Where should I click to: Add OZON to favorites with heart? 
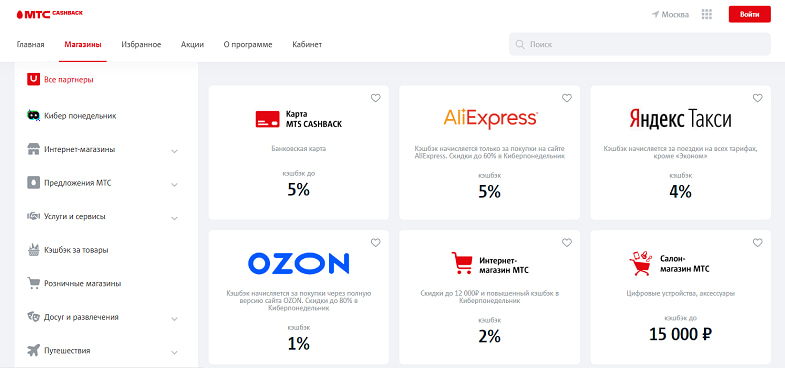click(x=375, y=243)
